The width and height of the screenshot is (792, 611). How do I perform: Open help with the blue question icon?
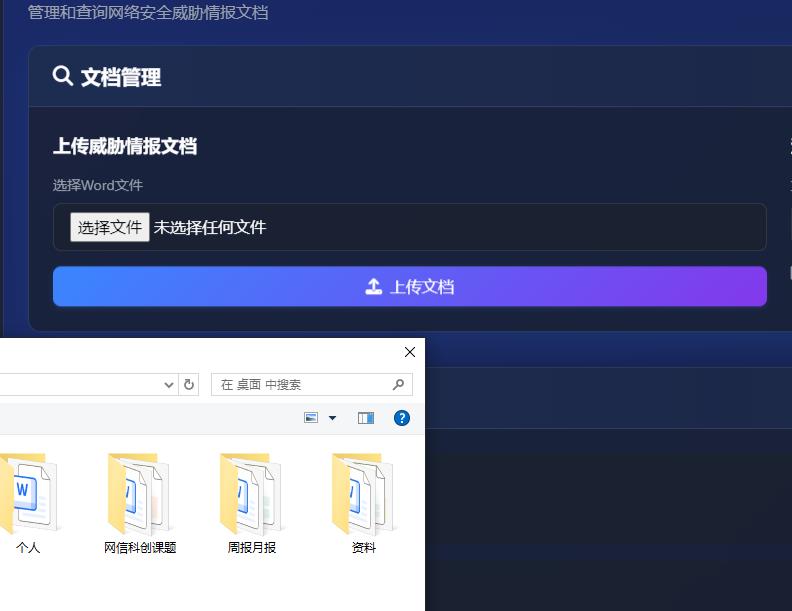(402, 418)
